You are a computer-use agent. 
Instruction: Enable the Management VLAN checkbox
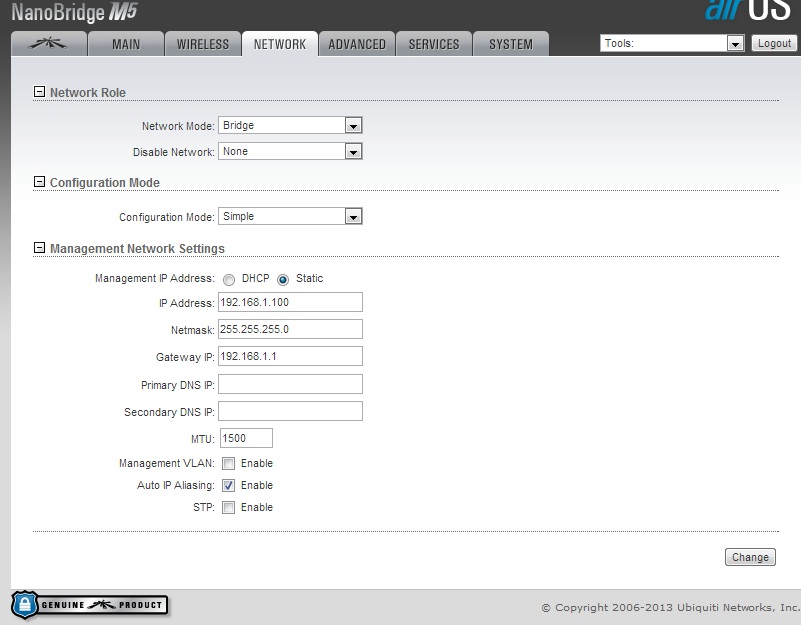pos(228,464)
